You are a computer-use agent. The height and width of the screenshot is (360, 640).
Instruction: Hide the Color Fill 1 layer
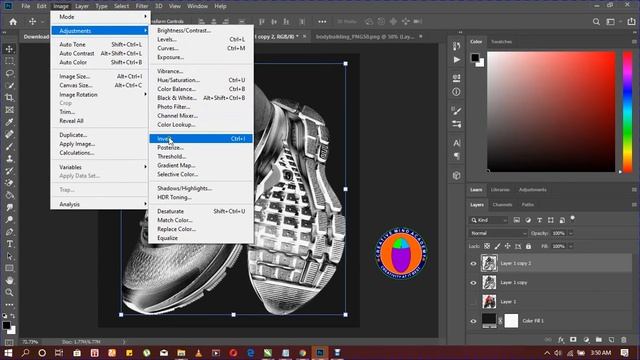point(473,321)
